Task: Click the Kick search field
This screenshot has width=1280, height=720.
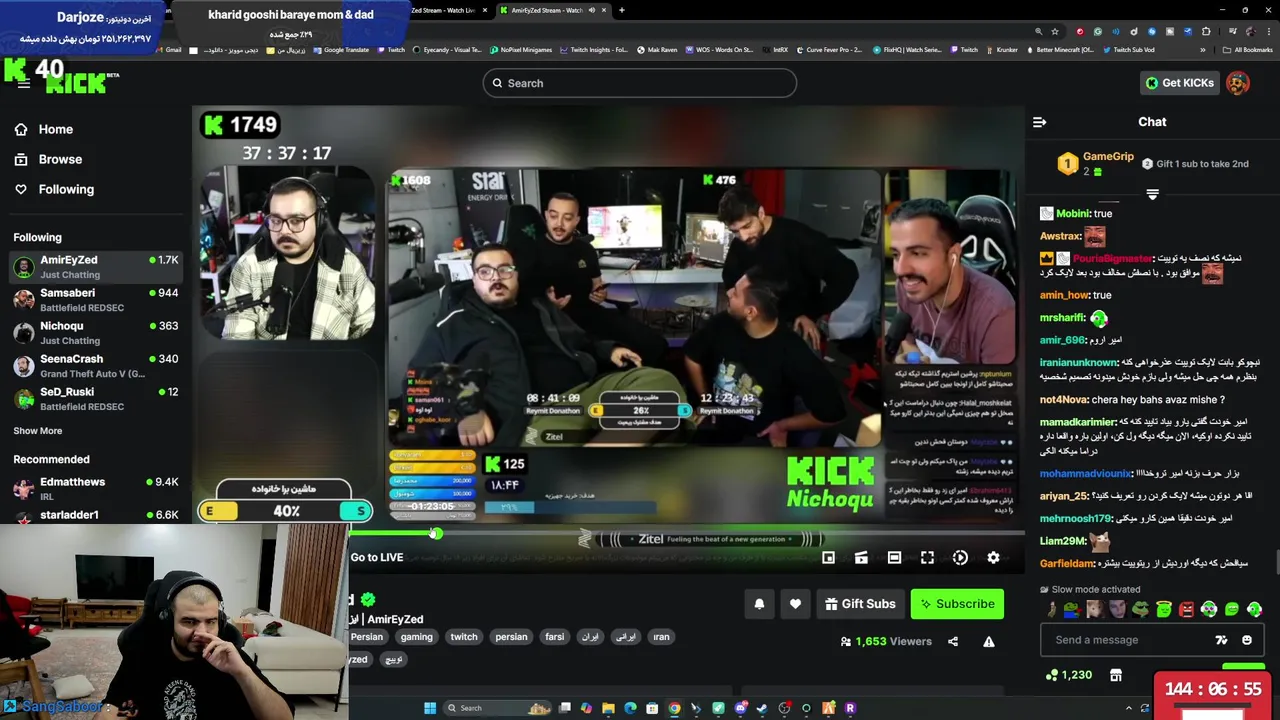Action: coord(640,83)
